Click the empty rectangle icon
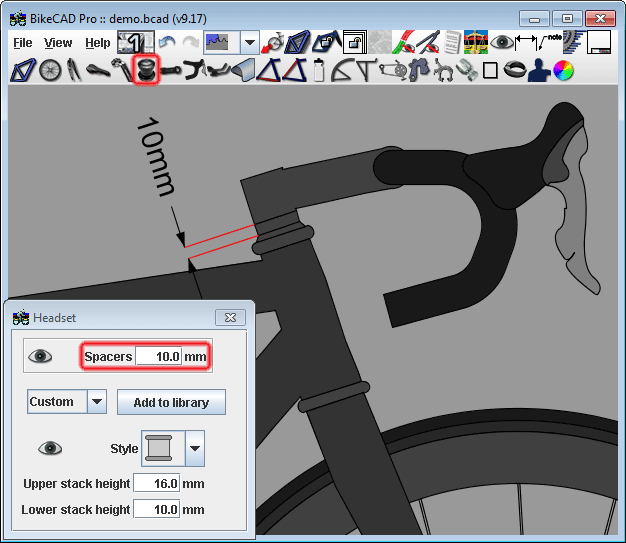Image resolution: width=626 pixels, height=543 pixels. pos(490,71)
